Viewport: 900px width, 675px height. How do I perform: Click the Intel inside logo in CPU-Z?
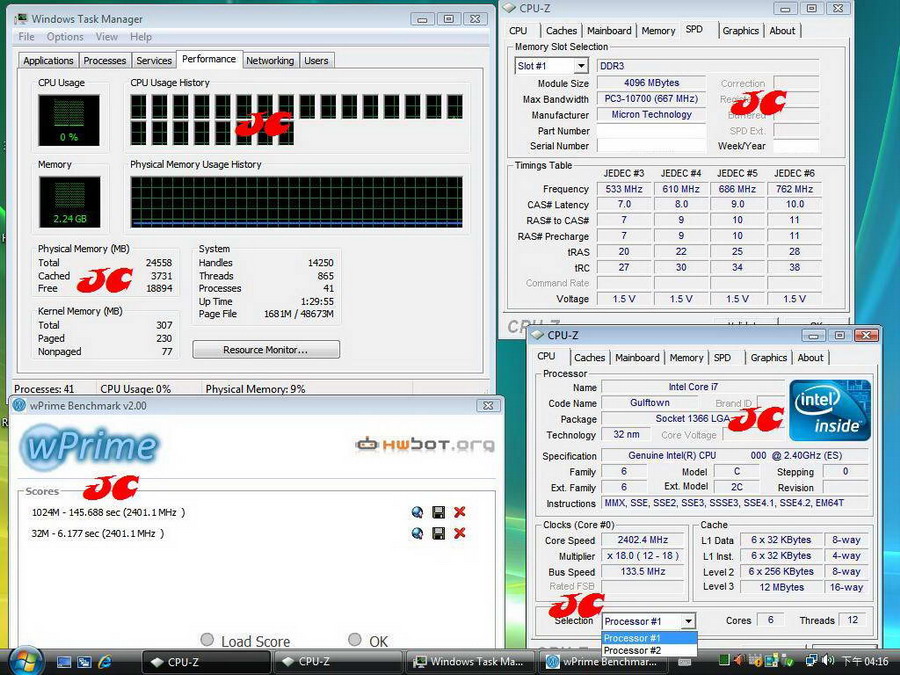point(830,410)
